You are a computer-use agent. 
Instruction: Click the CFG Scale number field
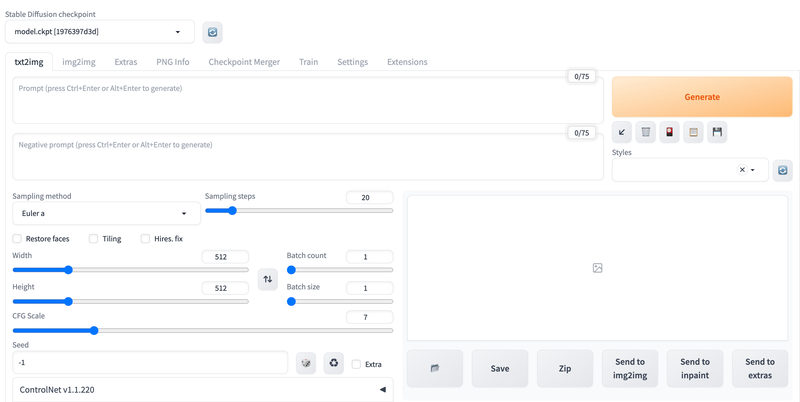(x=370, y=317)
